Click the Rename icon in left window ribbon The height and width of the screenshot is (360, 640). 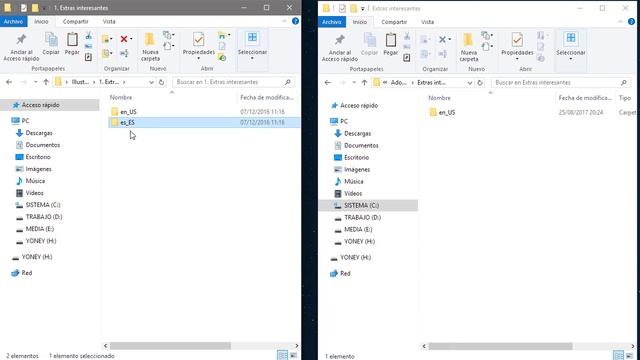click(124, 53)
